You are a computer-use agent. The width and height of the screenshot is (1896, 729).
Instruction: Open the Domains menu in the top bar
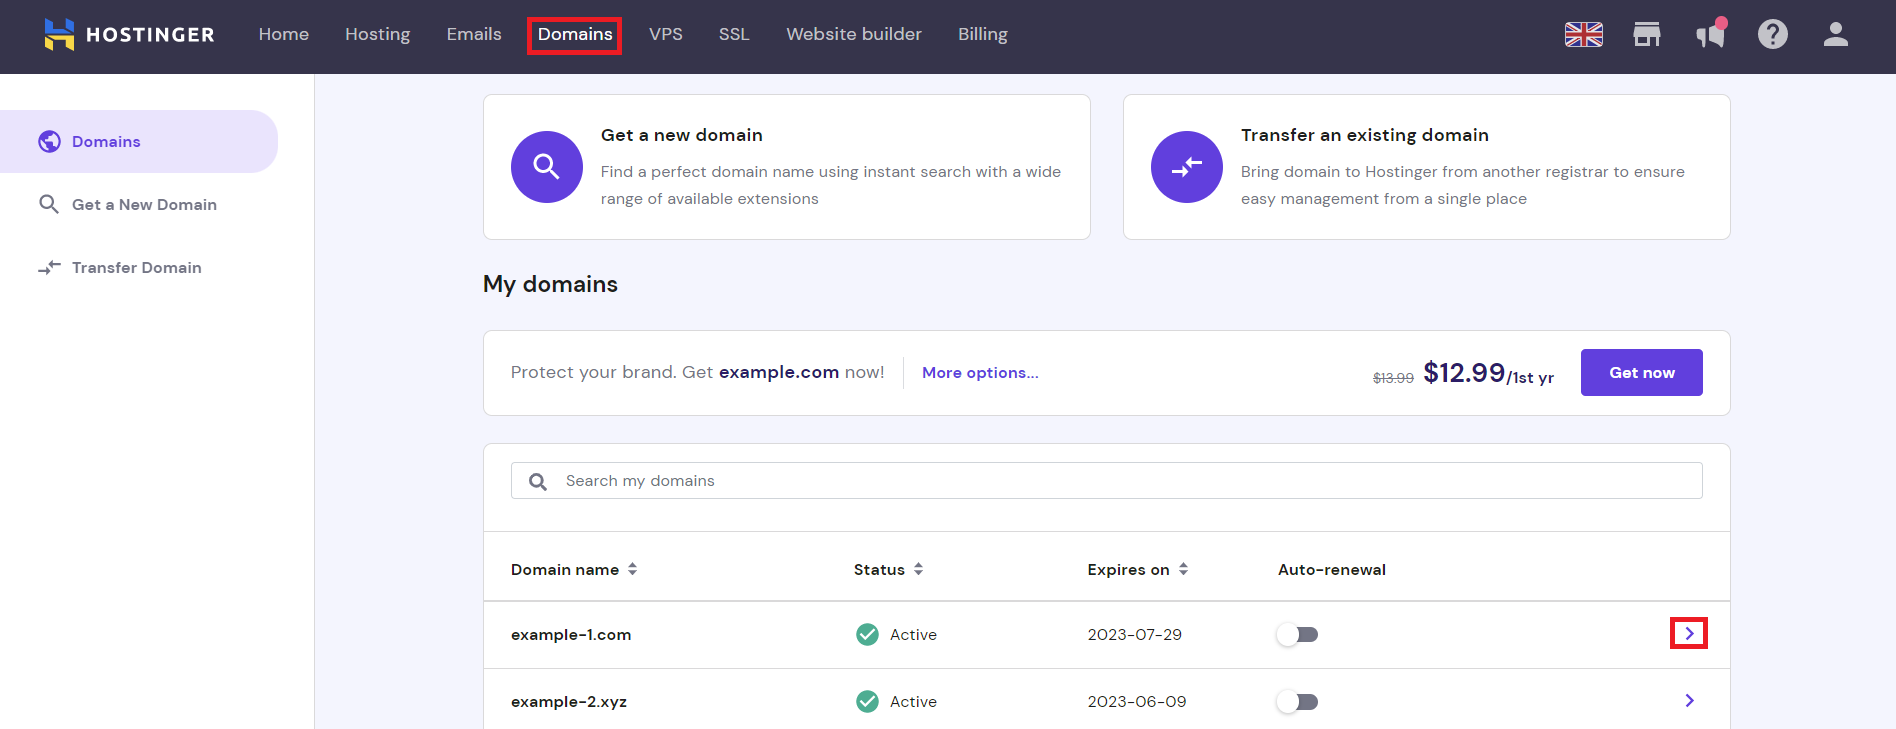[x=575, y=35]
